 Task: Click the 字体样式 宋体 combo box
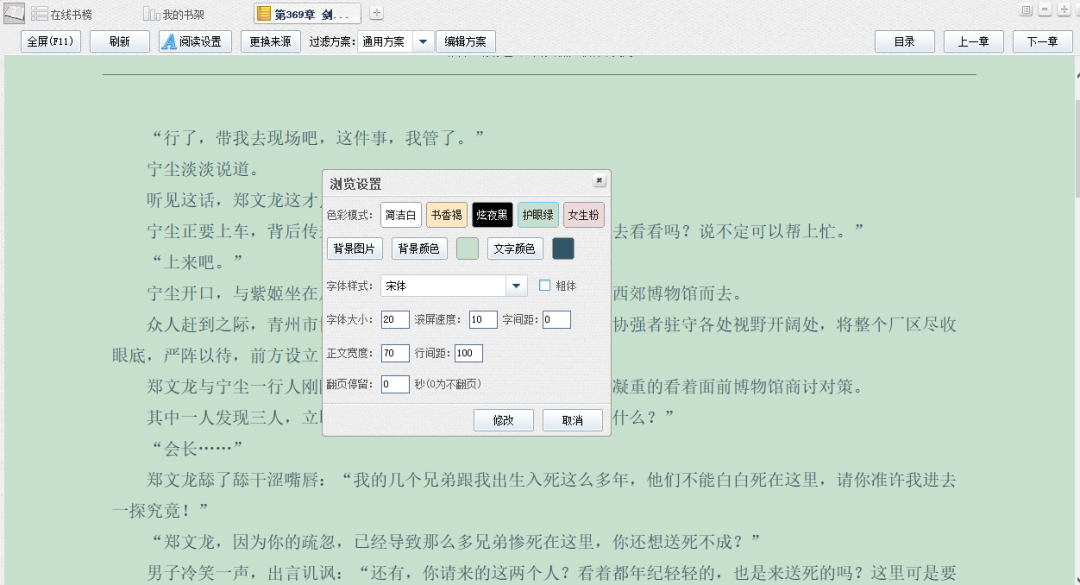click(x=454, y=285)
